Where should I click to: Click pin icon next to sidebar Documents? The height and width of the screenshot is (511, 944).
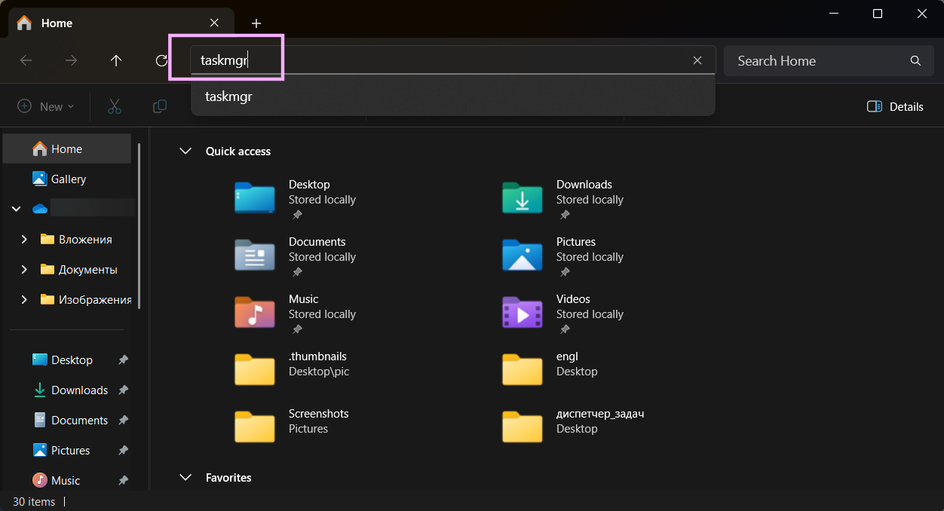(x=123, y=420)
